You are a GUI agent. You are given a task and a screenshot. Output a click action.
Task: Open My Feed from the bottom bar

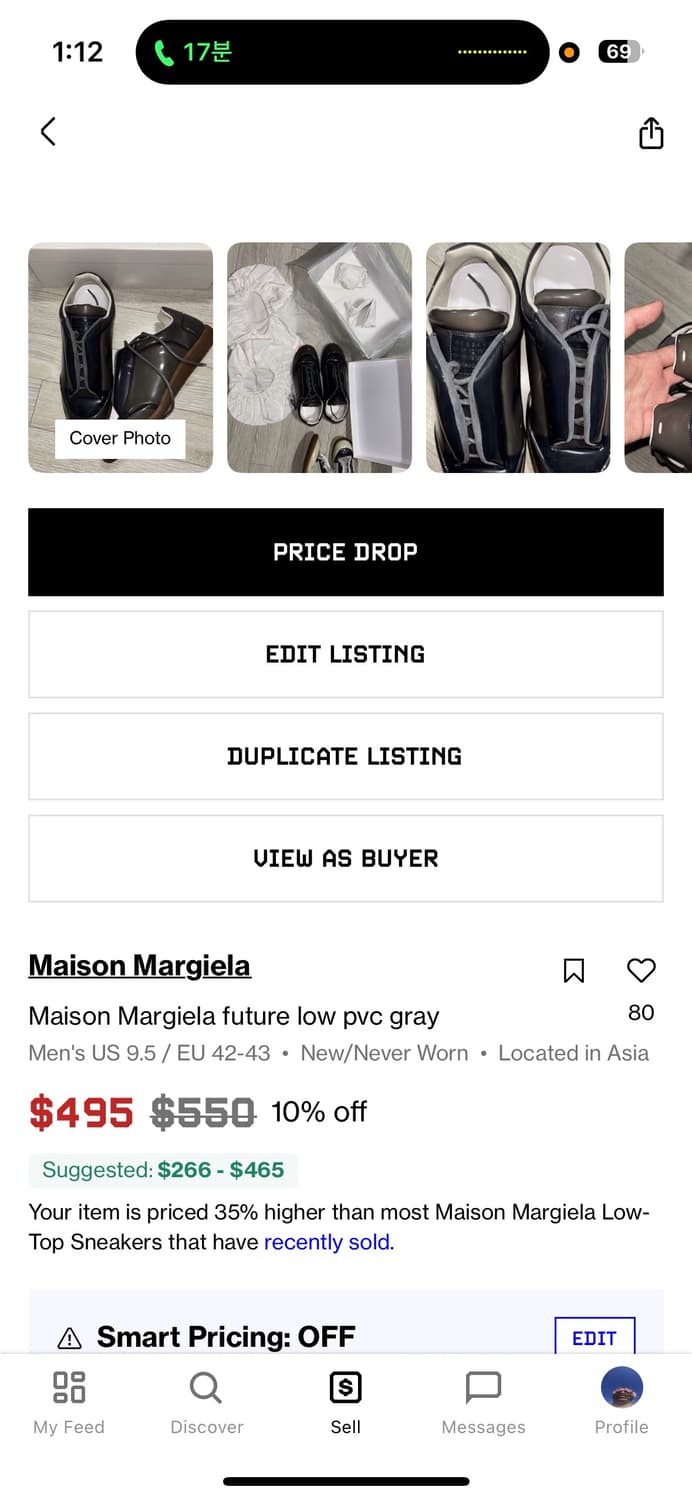point(68,1388)
